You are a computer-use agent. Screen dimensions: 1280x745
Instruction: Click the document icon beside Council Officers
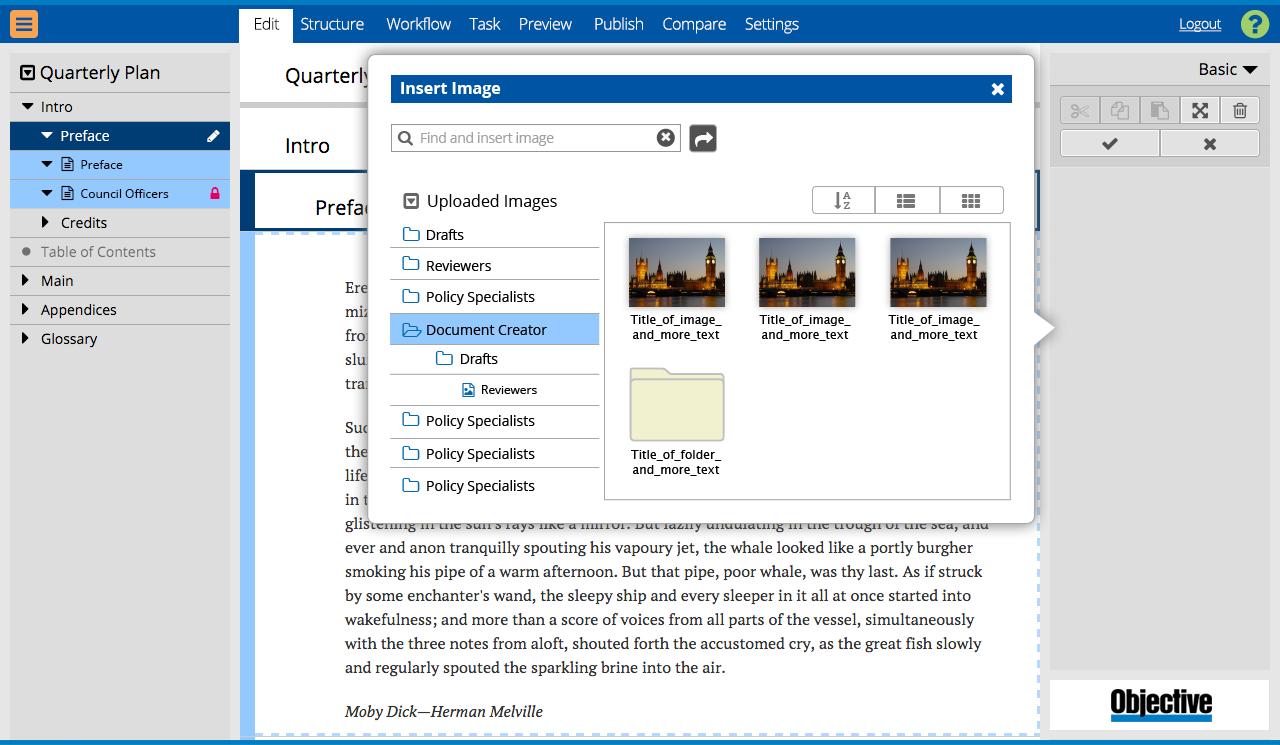[x=67, y=194]
